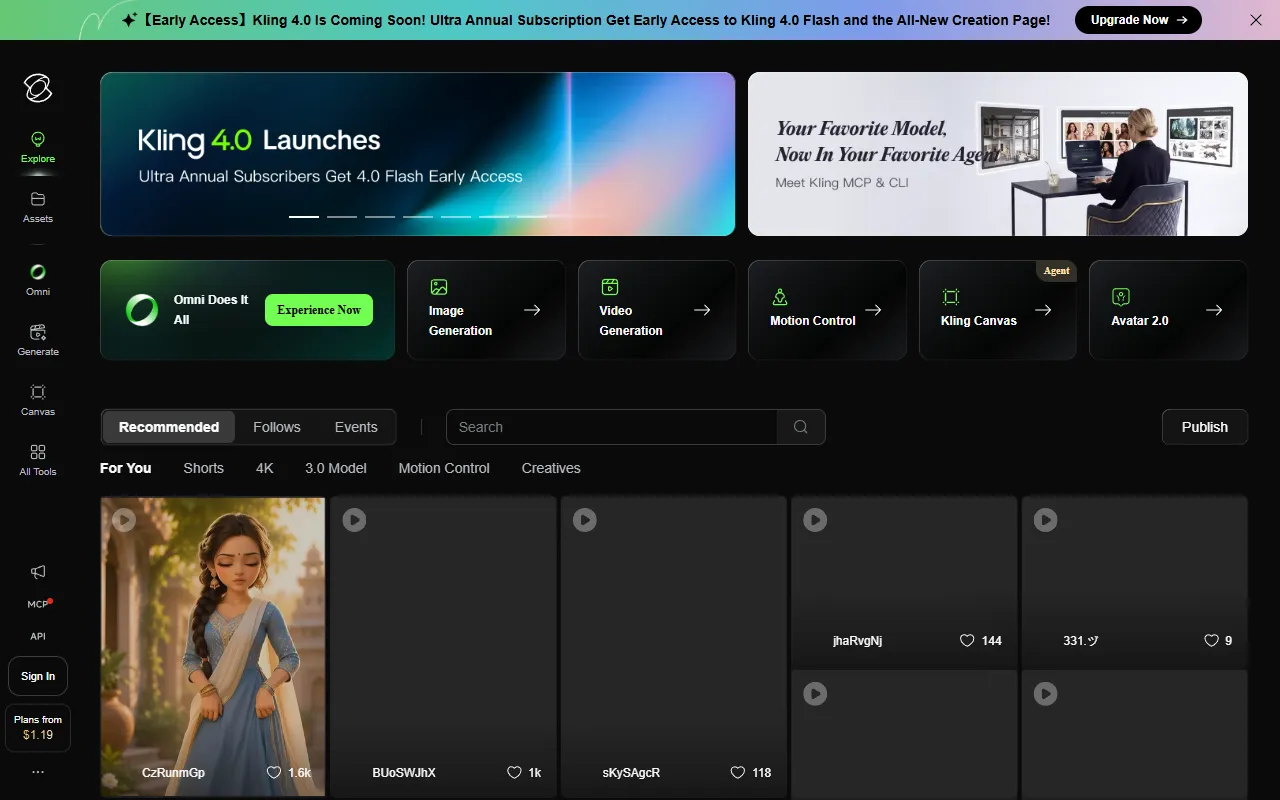The height and width of the screenshot is (800, 1280).
Task: Open Canvas in the sidebar
Action: pyautogui.click(x=38, y=400)
